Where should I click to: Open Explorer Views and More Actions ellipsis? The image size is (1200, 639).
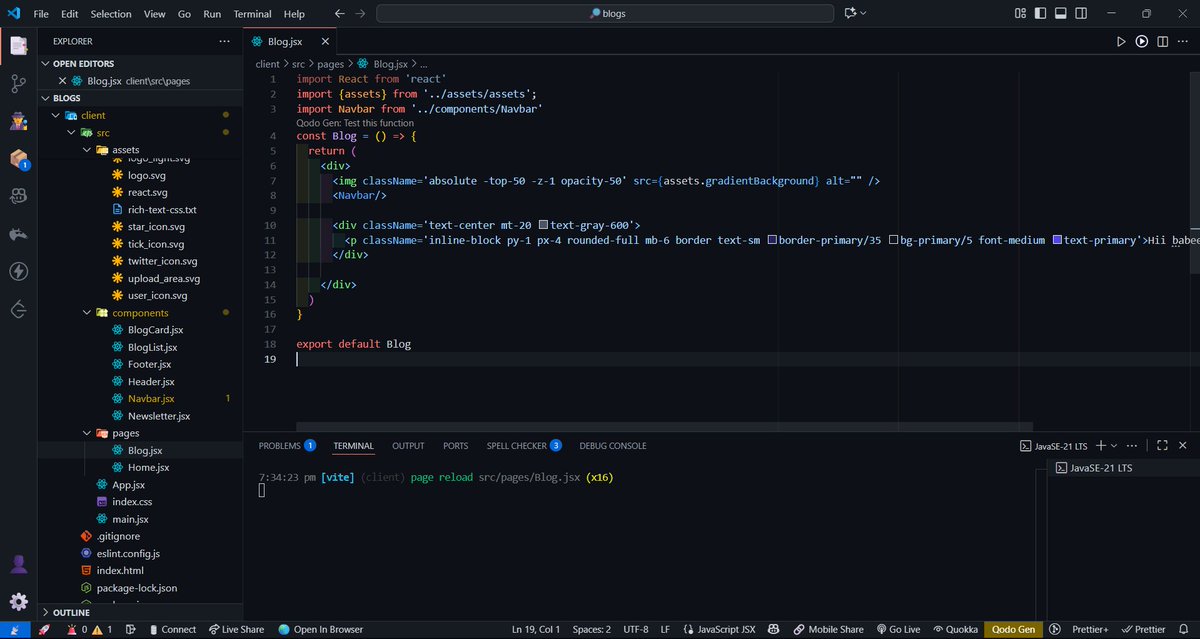click(x=224, y=42)
